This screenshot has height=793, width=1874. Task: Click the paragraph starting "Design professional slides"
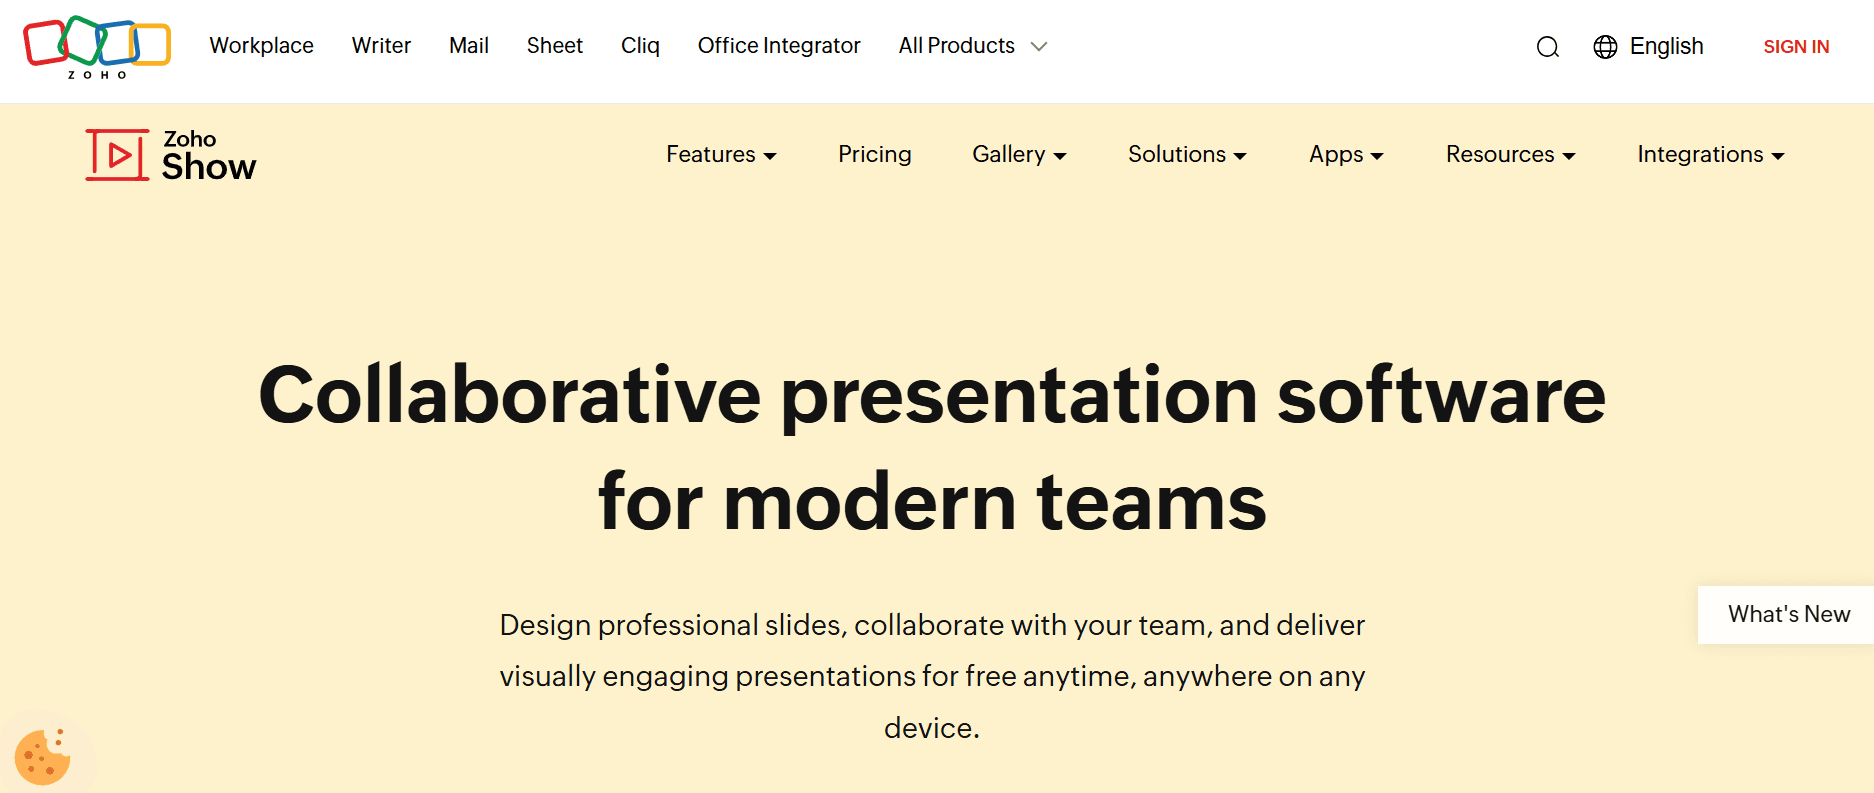[x=932, y=676]
